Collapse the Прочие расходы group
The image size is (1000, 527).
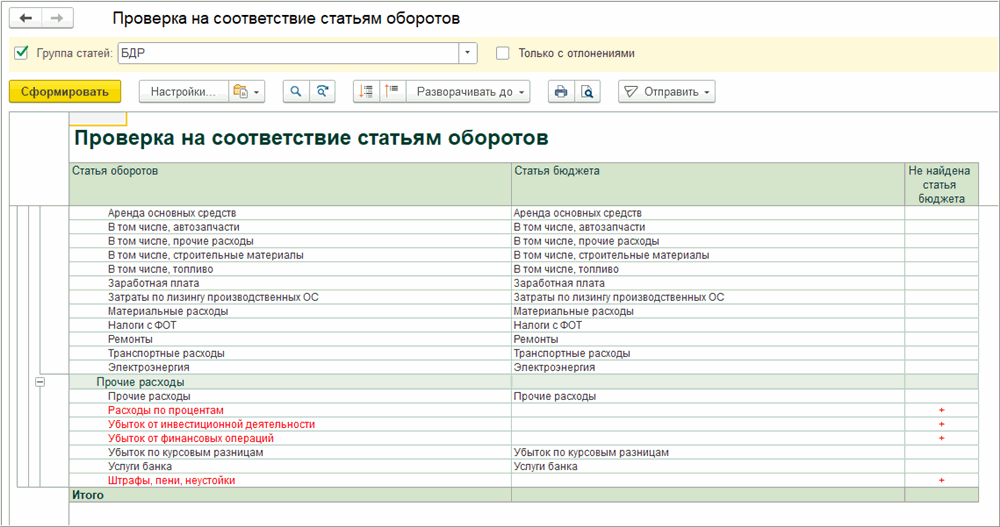(x=41, y=382)
